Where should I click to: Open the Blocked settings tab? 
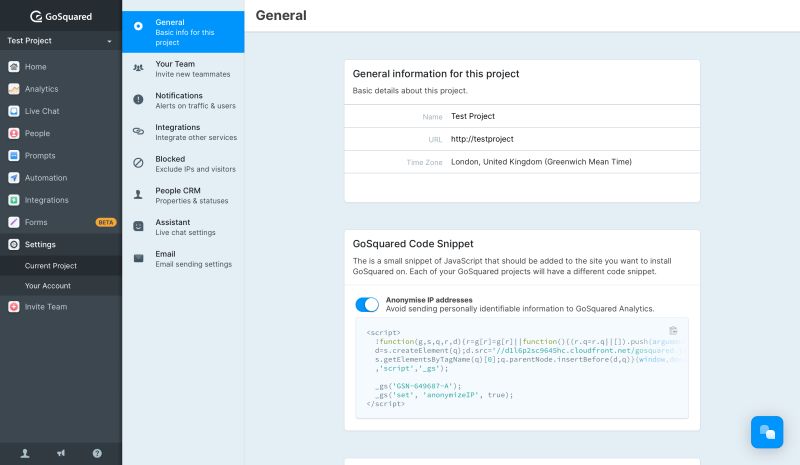coord(183,164)
